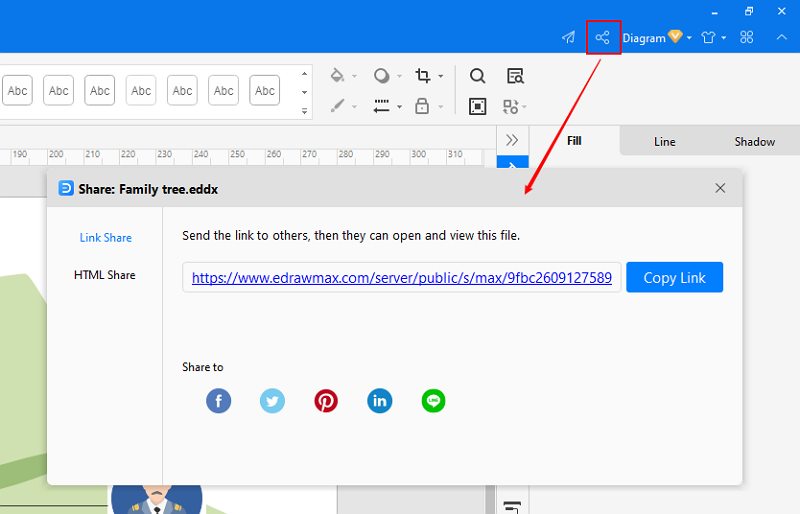Screen dimensions: 800x514
Task: Minimize the application window
Action: click(x=714, y=12)
